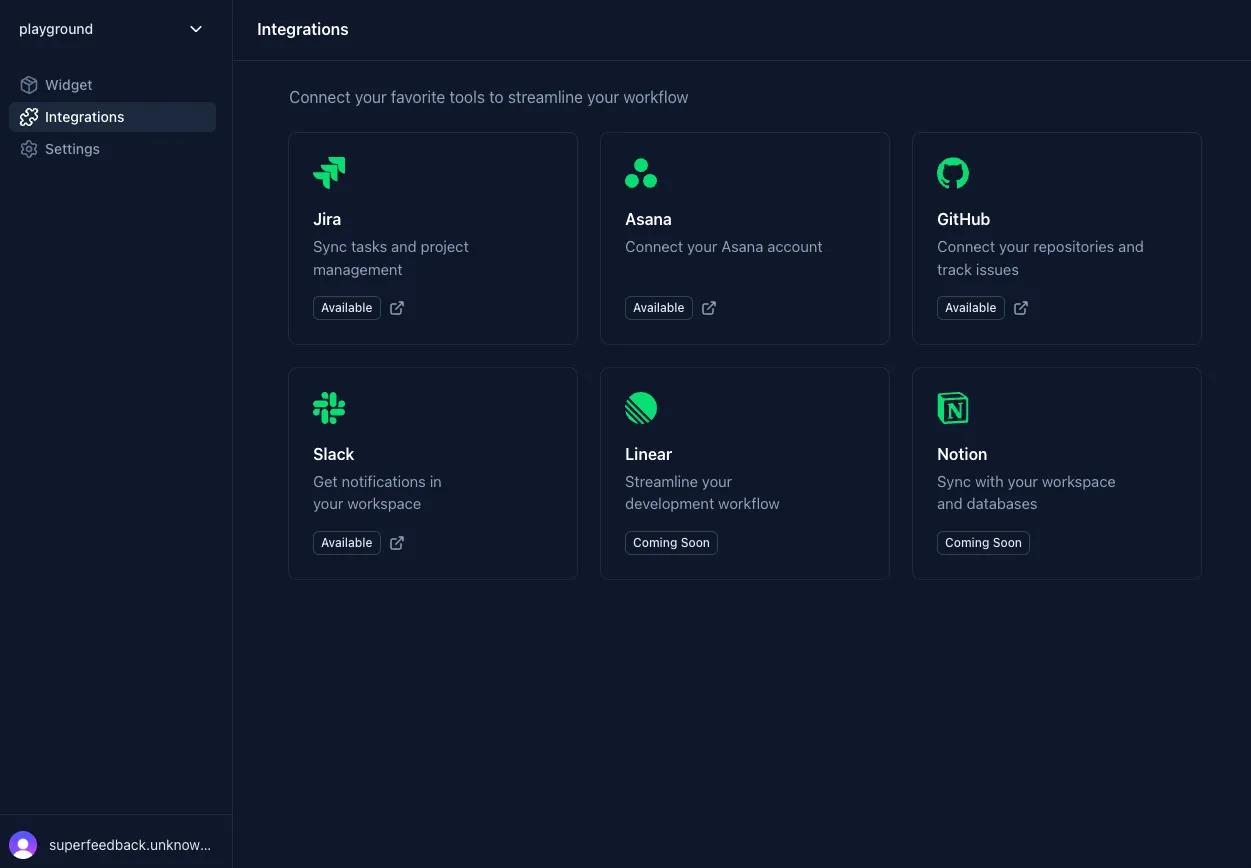Click the Notion logo icon

click(x=953, y=408)
